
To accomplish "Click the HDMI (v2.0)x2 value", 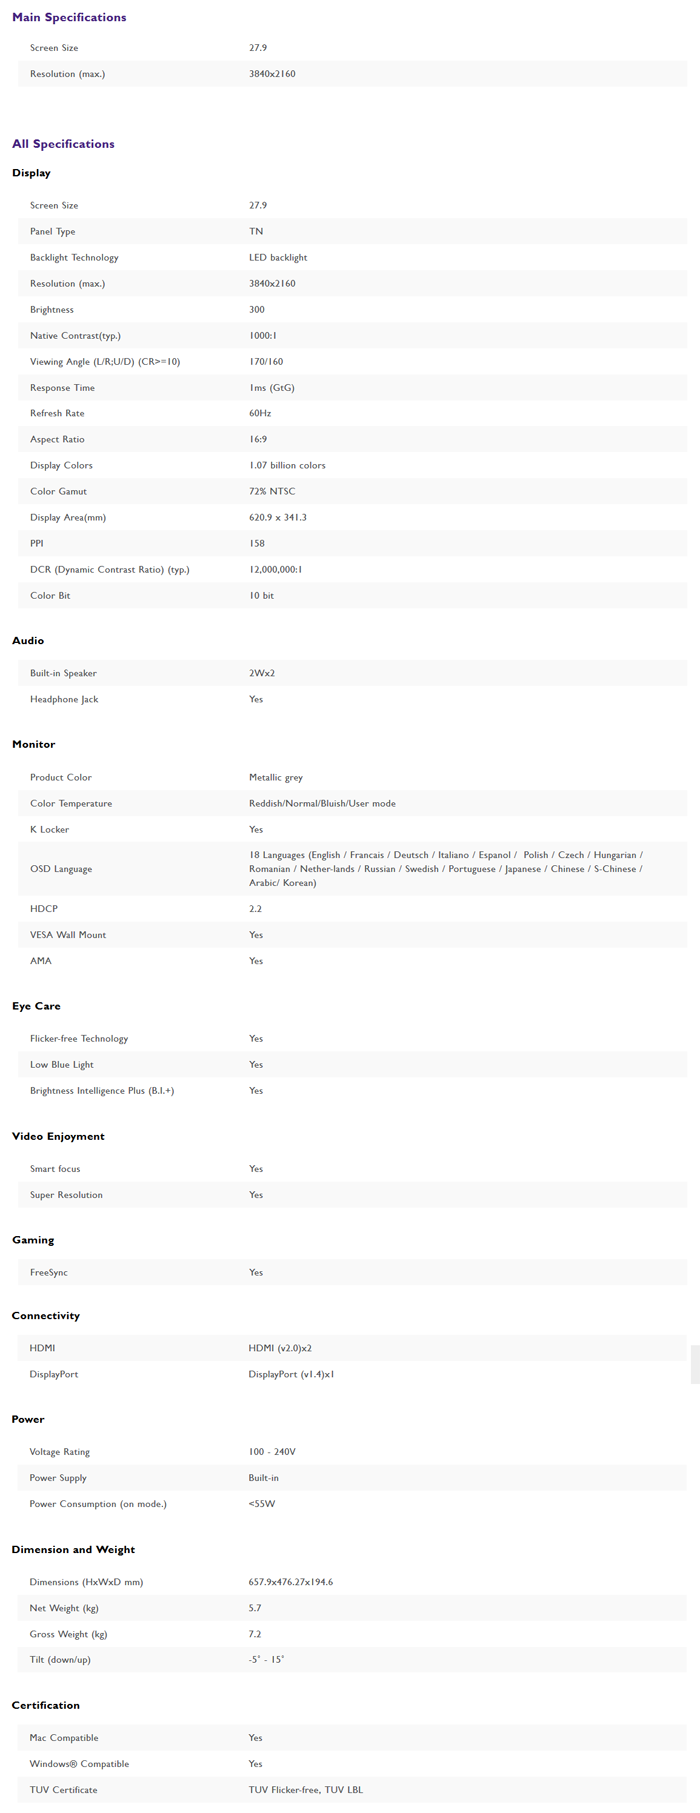I will tap(280, 1348).
